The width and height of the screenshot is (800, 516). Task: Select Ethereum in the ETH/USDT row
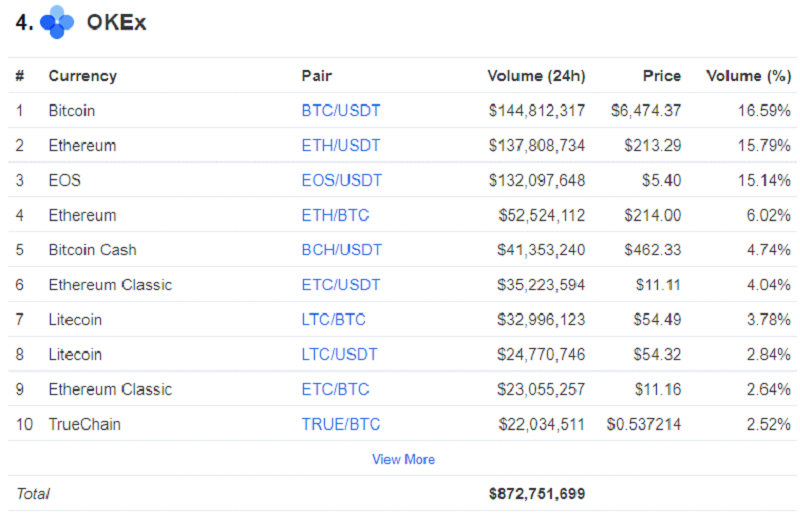pos(82,145)
